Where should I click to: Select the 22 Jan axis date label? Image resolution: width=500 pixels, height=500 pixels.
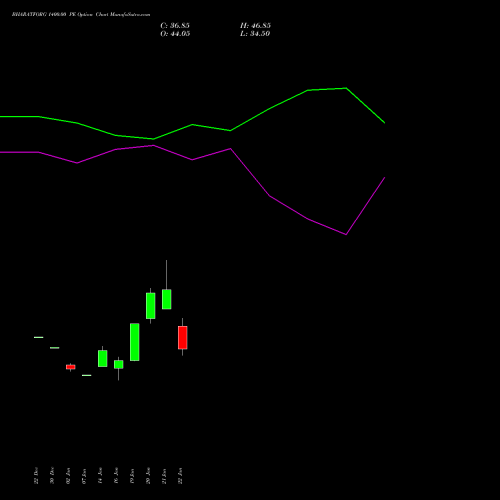pos(180,476)
